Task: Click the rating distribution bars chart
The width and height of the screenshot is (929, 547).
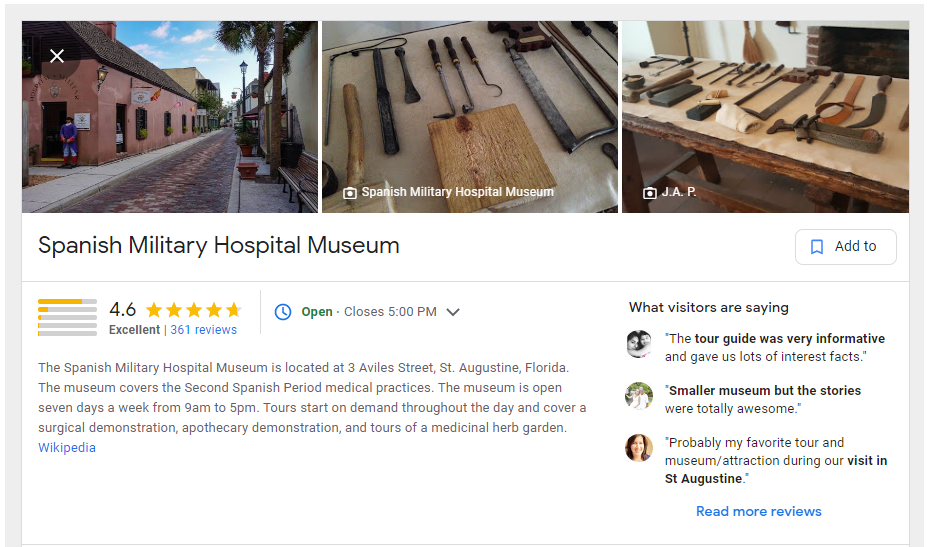Action: (67, 317)
